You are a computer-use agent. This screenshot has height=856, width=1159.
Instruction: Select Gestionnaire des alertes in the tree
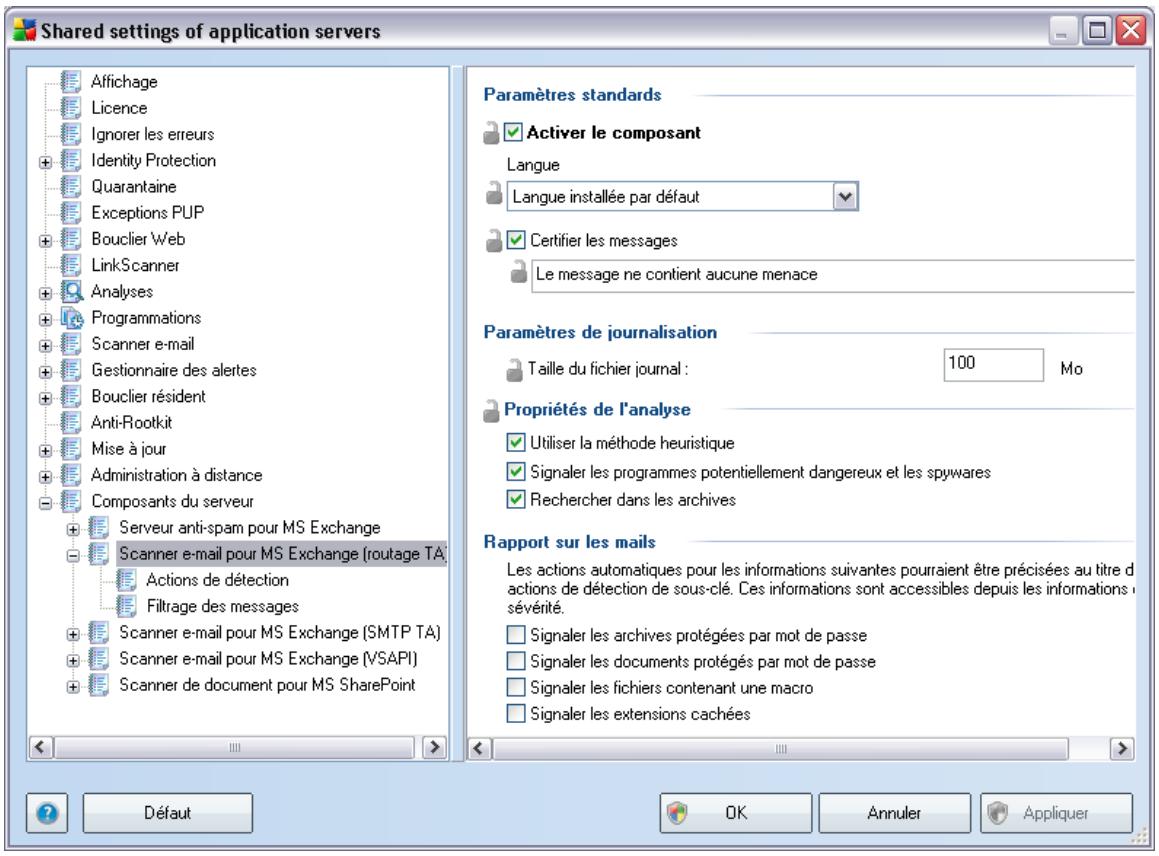point(174,370)
